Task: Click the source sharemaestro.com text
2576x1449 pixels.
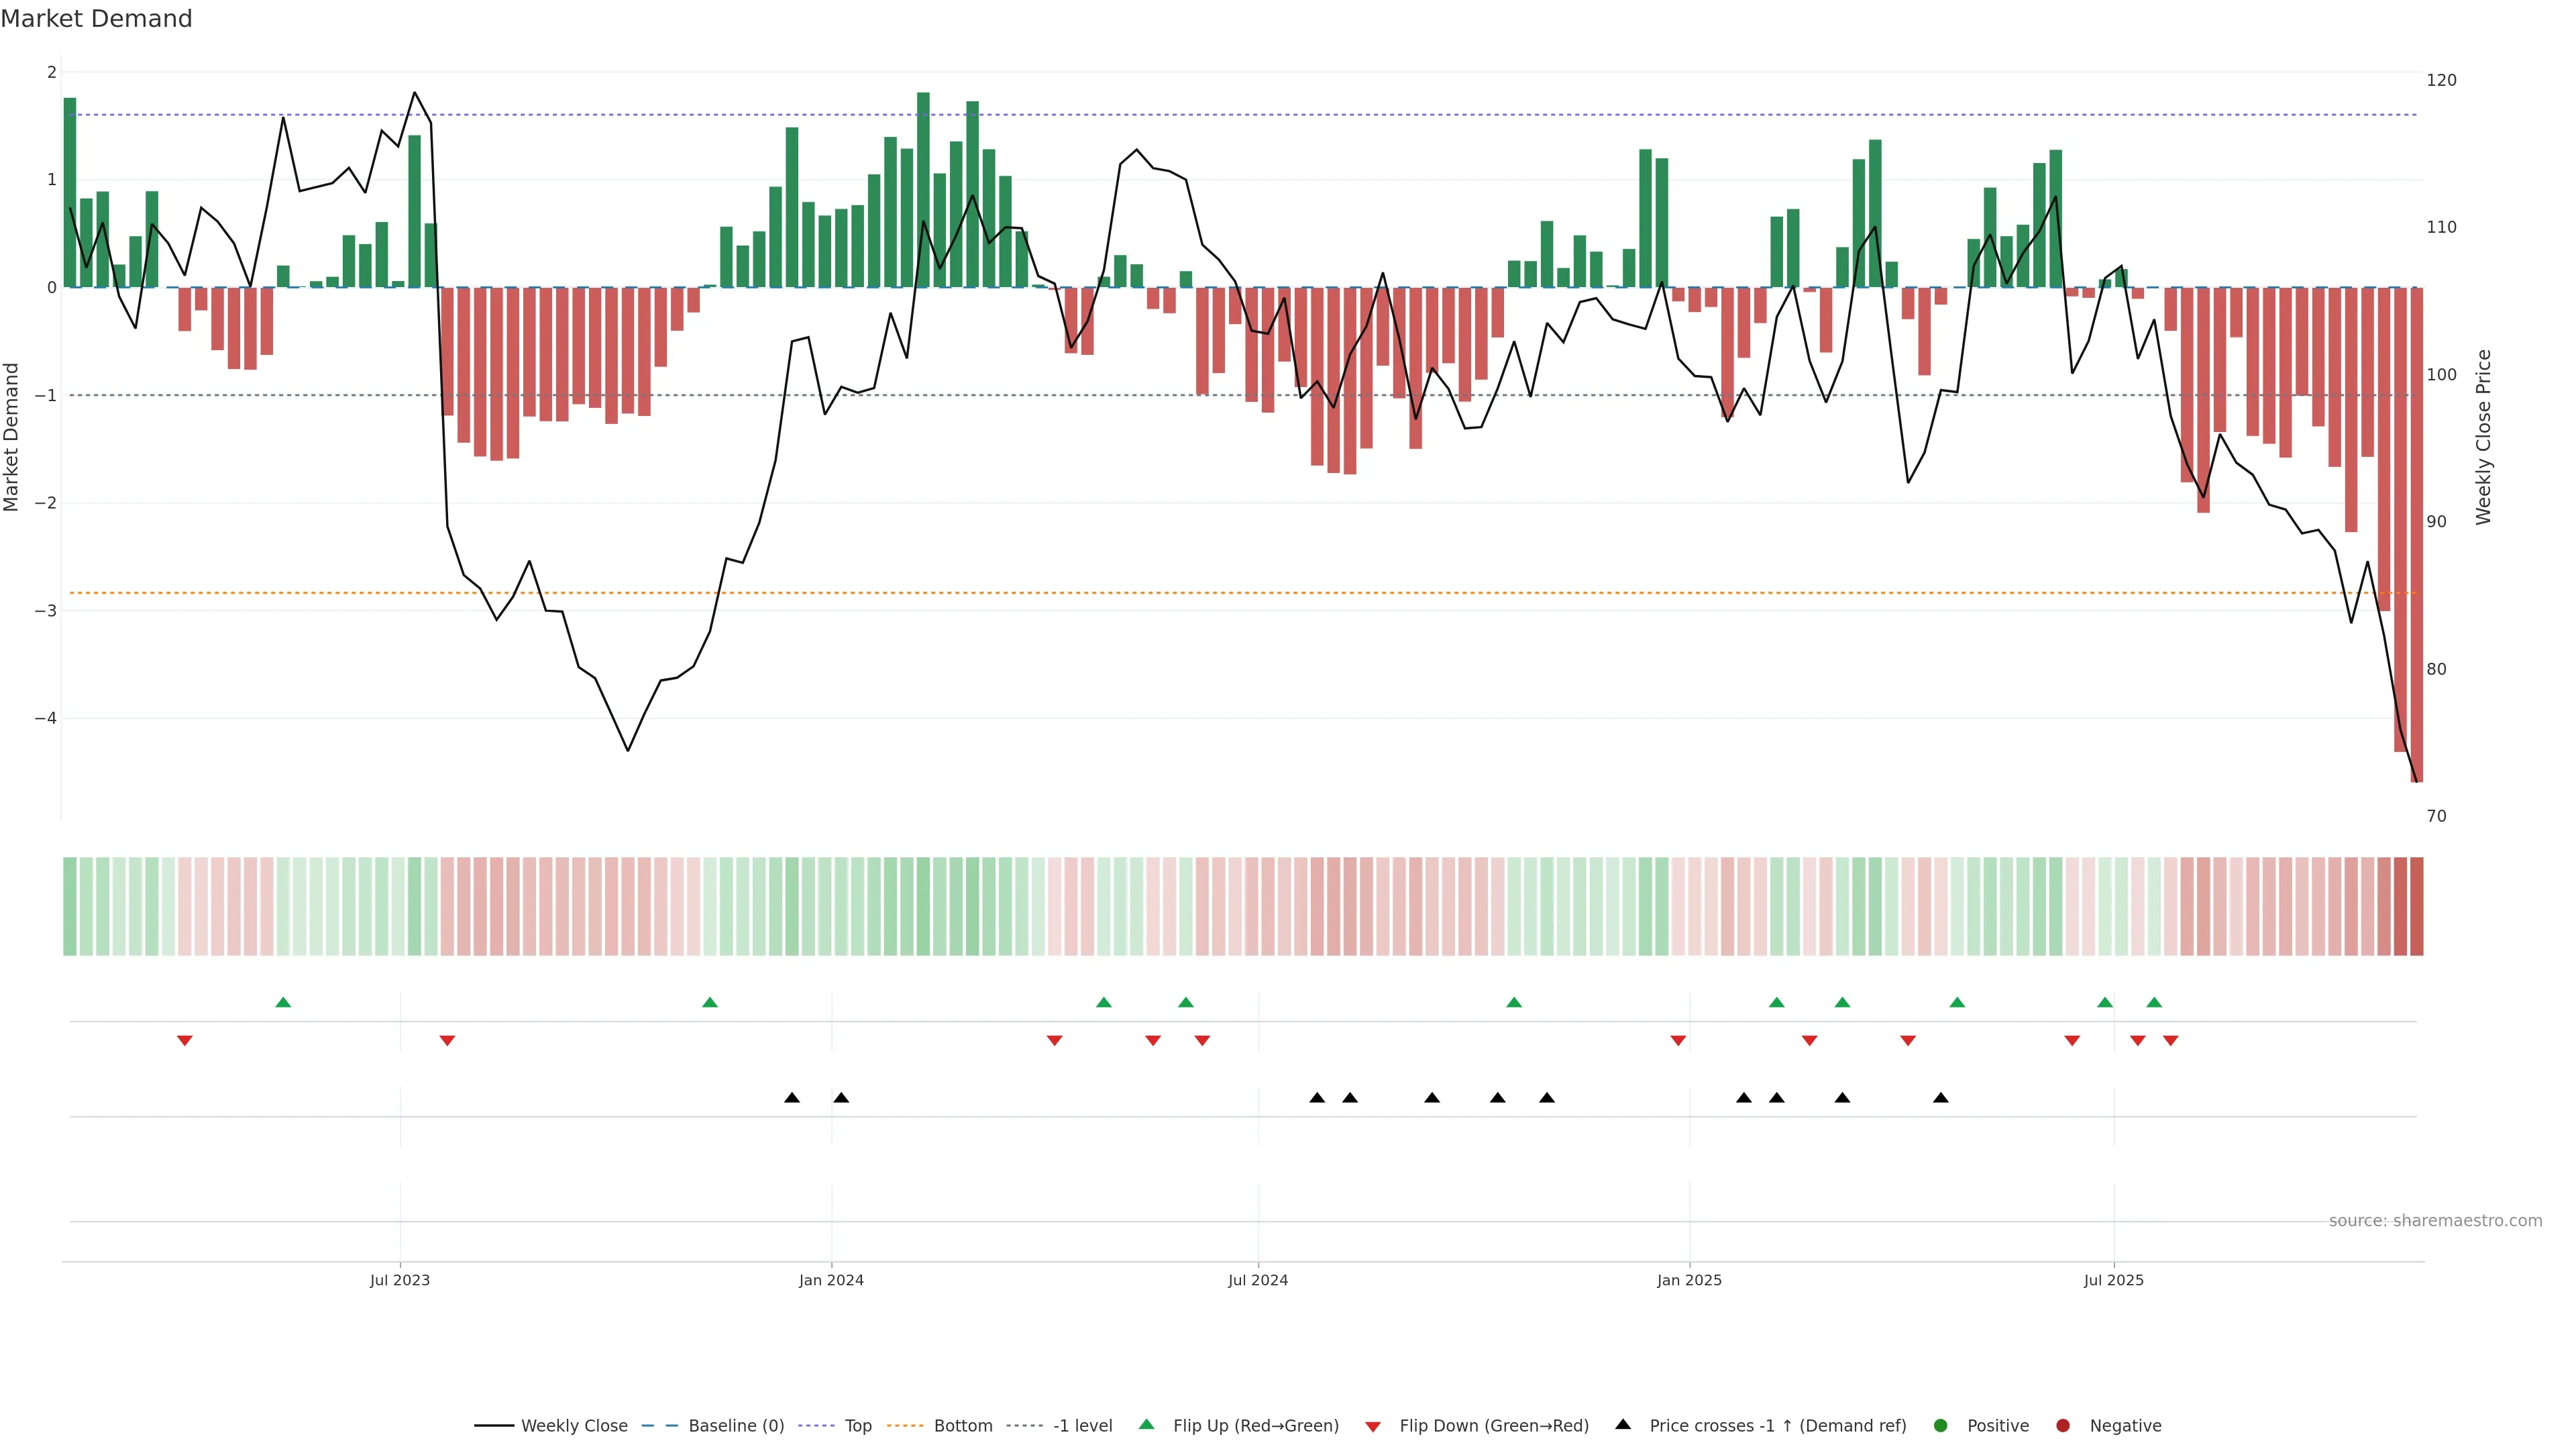Action: point(2435,1220)
